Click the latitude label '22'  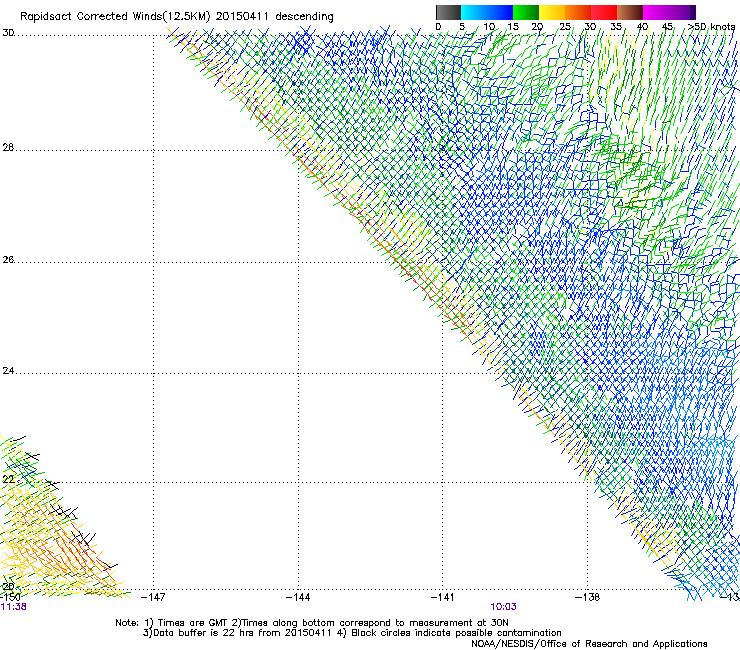coord(8,480)
